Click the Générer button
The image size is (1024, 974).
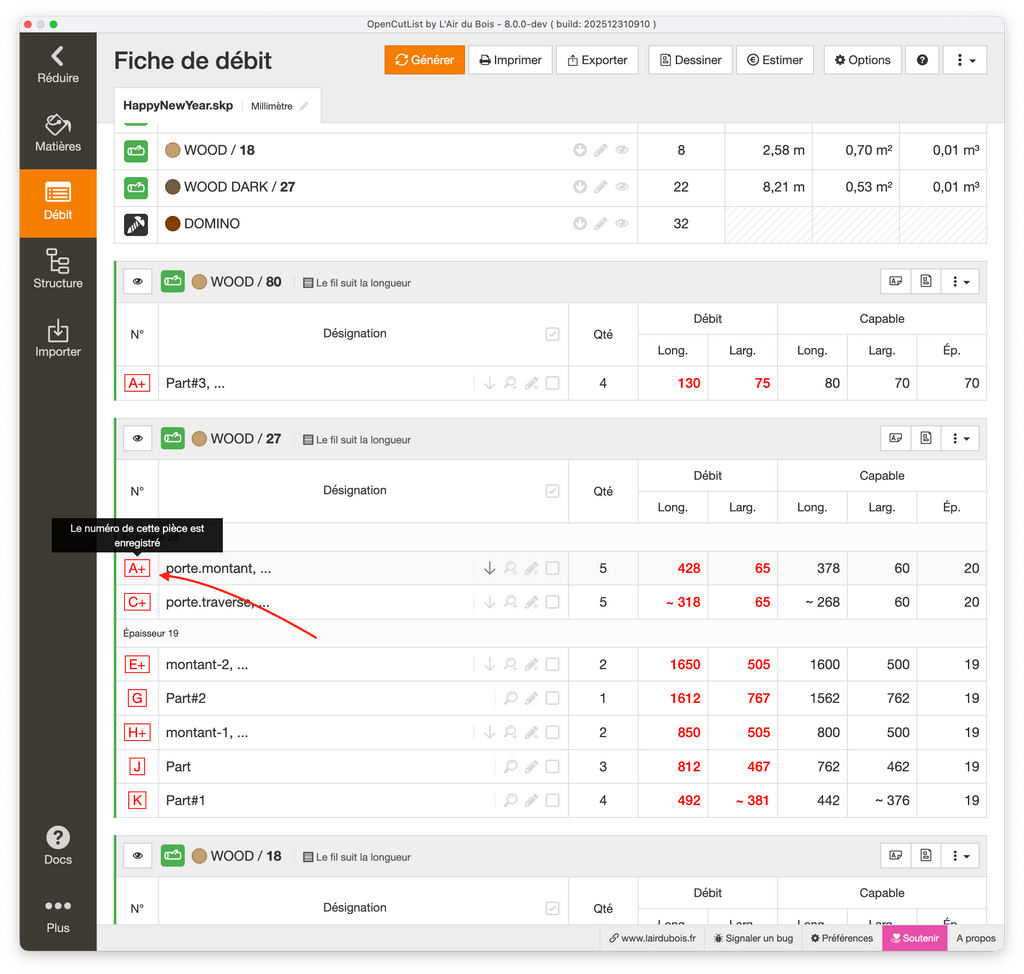point(425,60)
